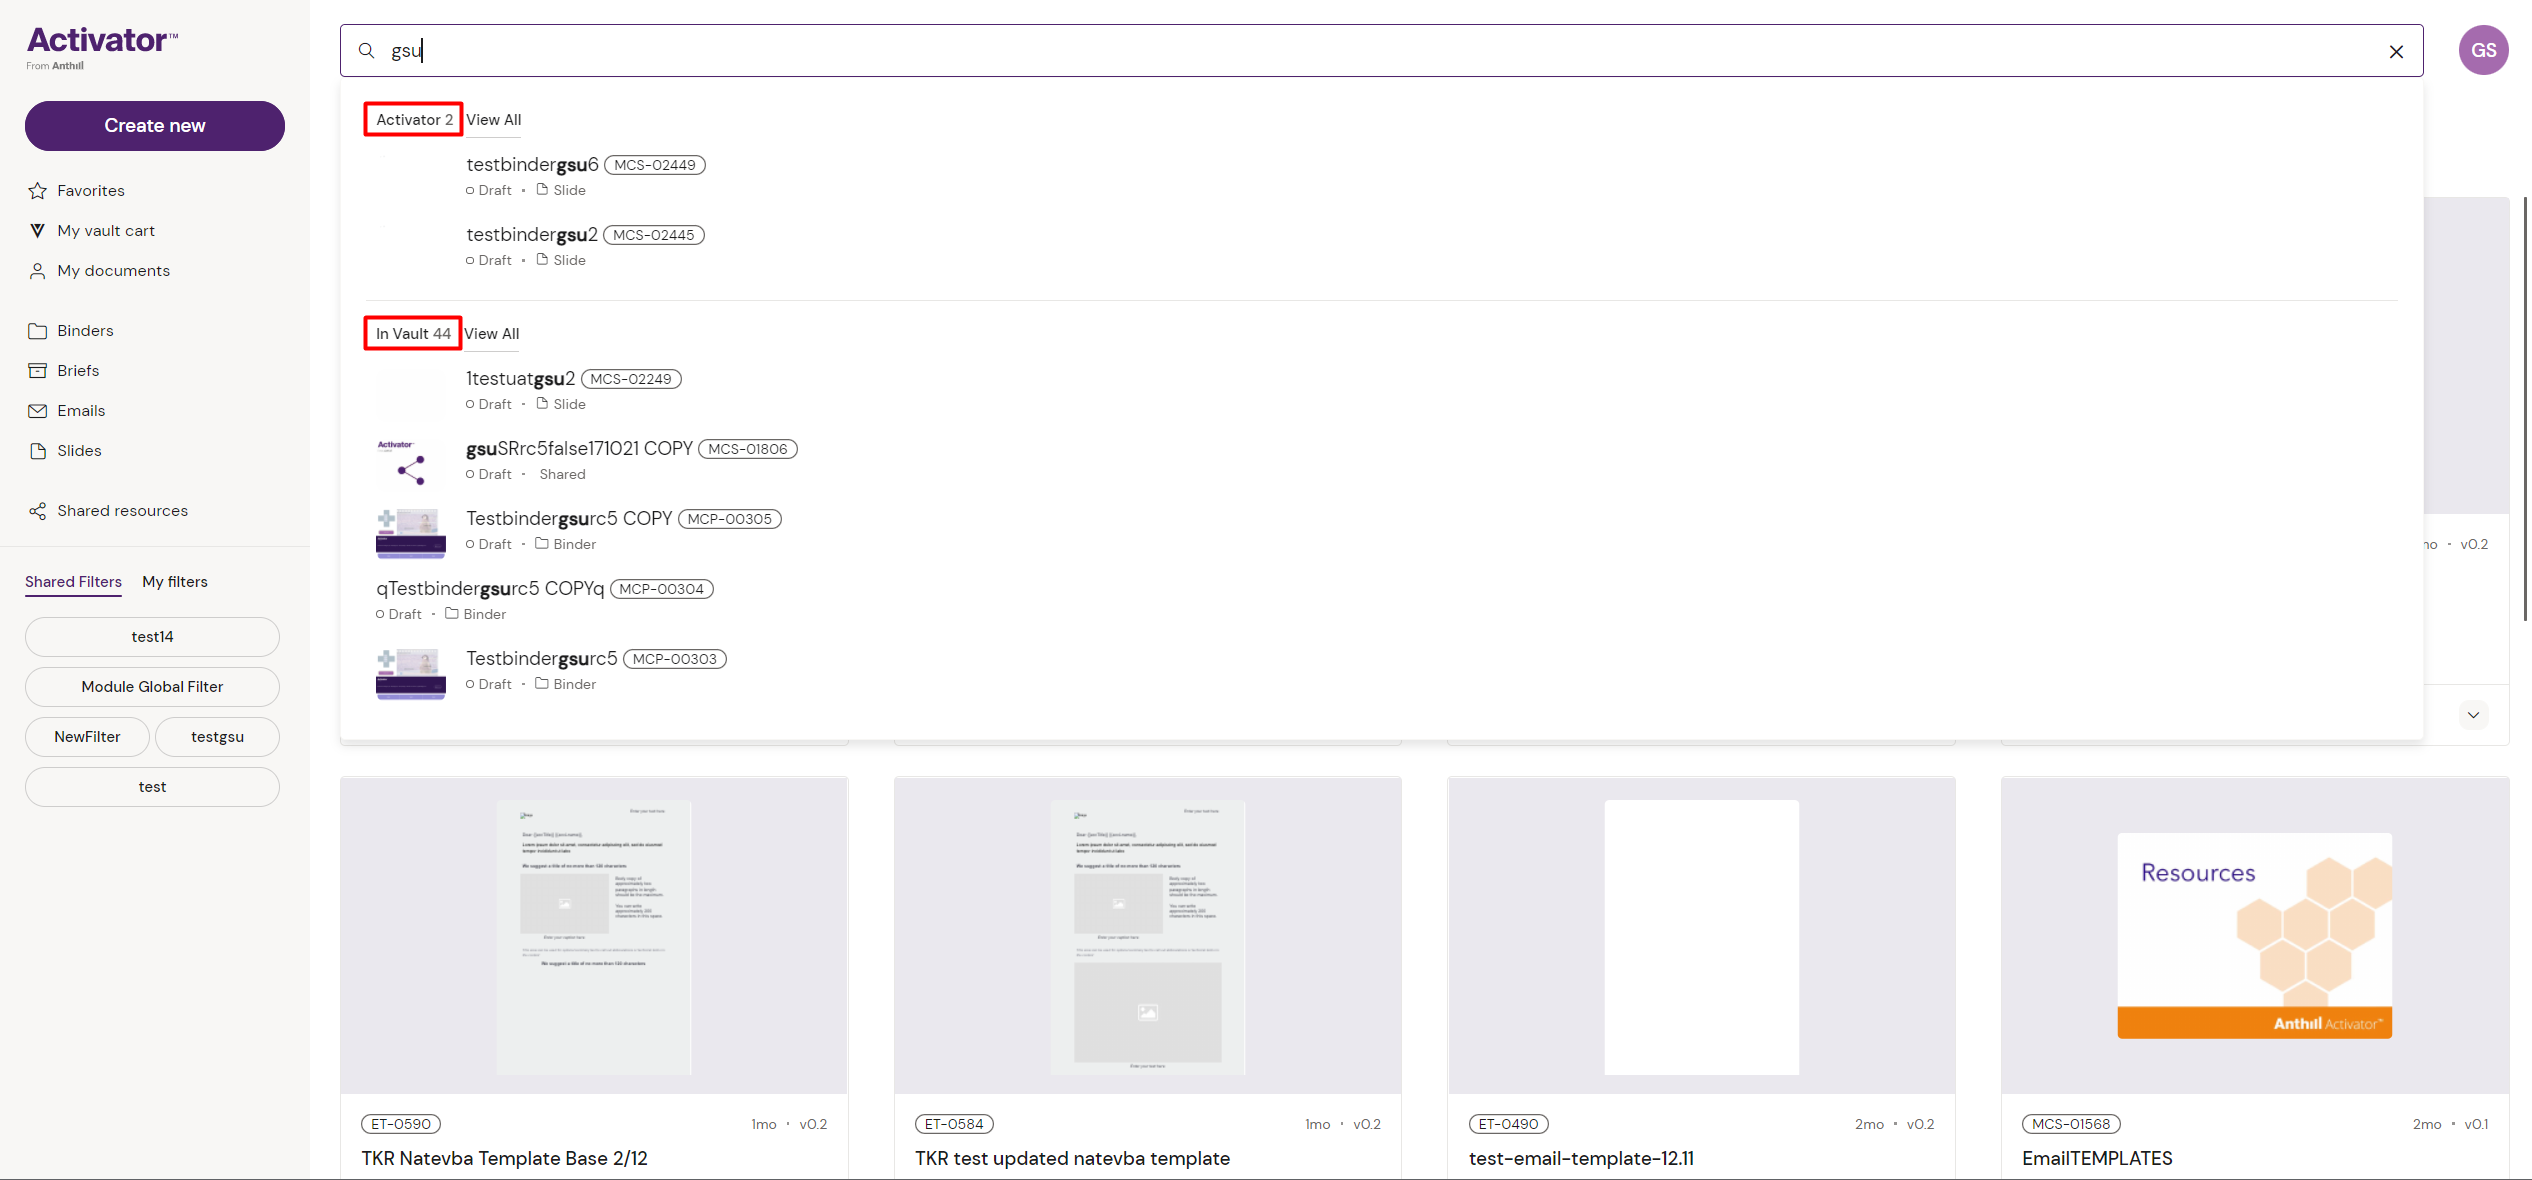Expand the card chevron dropdown
Image resolution: width=2532 pixels, height=1180 pixels.
pos(2473,715)
